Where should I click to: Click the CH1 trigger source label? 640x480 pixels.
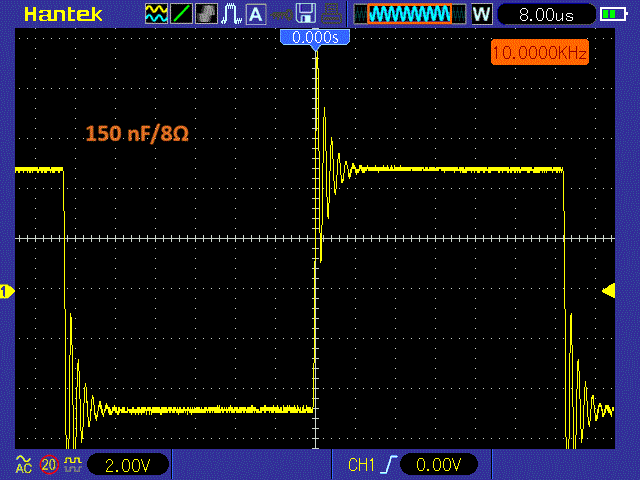click(361, 465)
